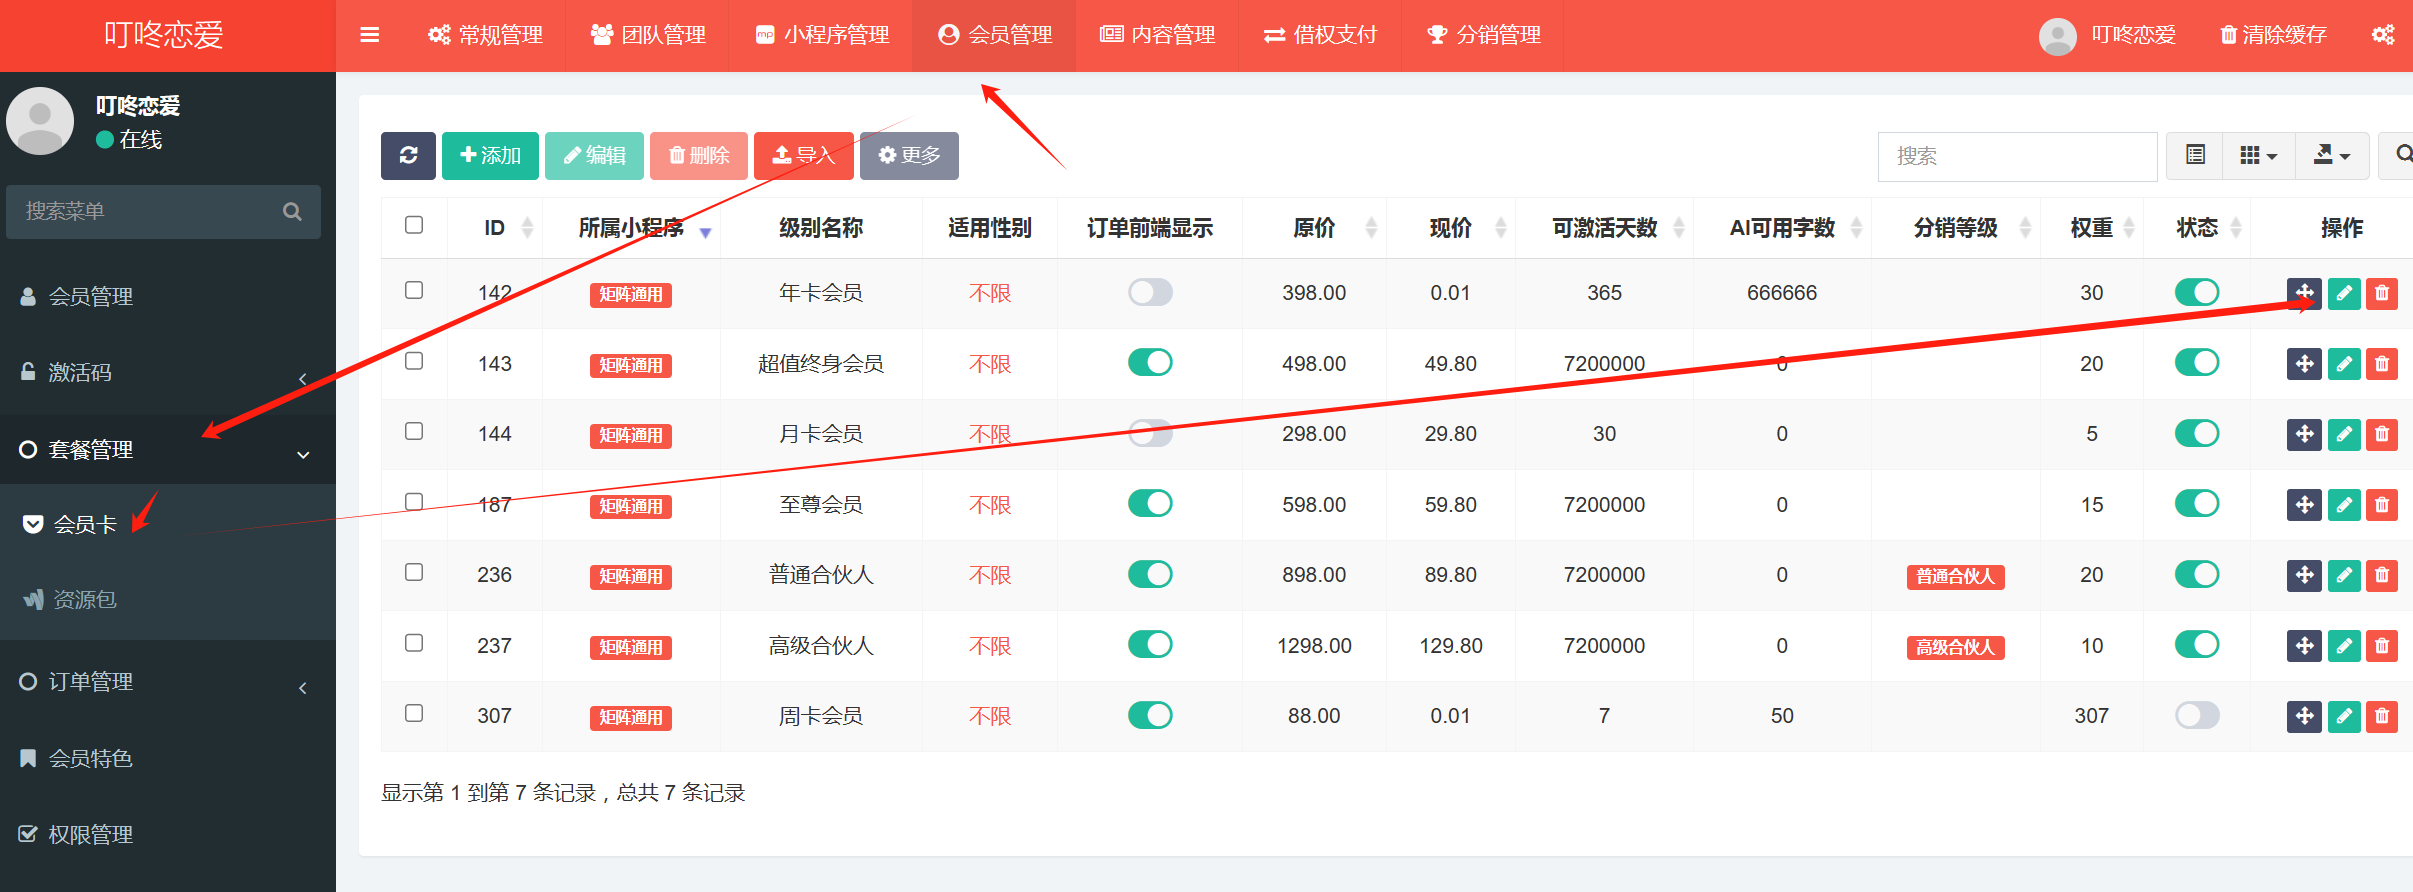
Task: Open 内容管理 top navigation tab
Action: [1157, 35]
